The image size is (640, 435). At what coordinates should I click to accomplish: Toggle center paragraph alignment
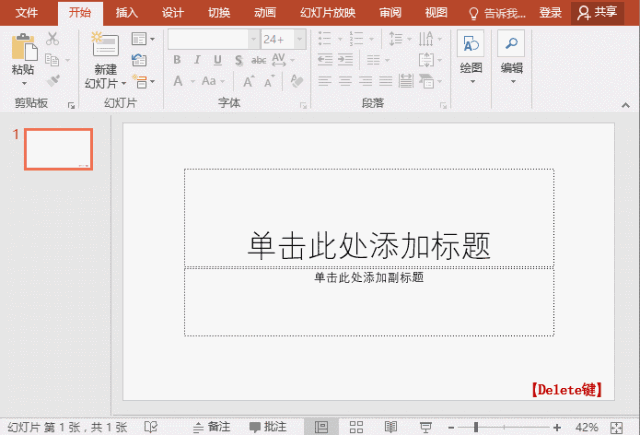click(x=345, y=81)
